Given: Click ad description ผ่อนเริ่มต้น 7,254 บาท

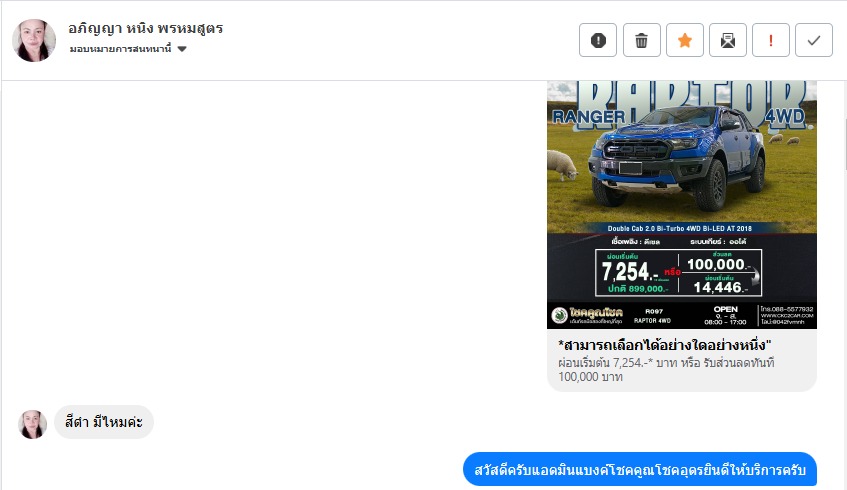Looking at the screenshot, I should pyautogui.click(x=666, y=370).
